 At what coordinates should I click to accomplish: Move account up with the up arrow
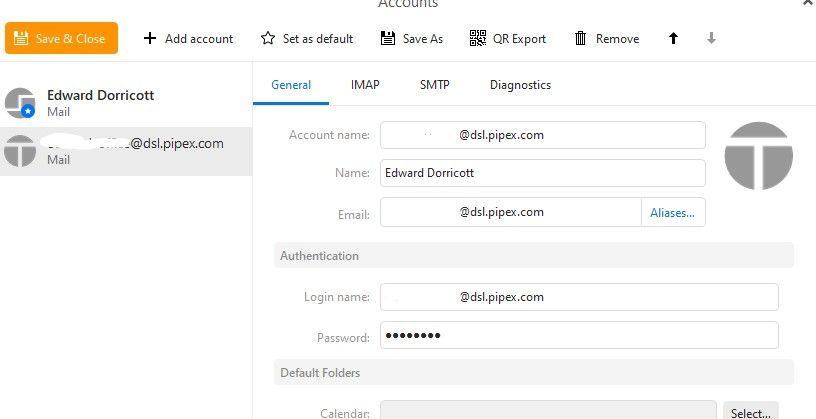click(x=673, y=39)
